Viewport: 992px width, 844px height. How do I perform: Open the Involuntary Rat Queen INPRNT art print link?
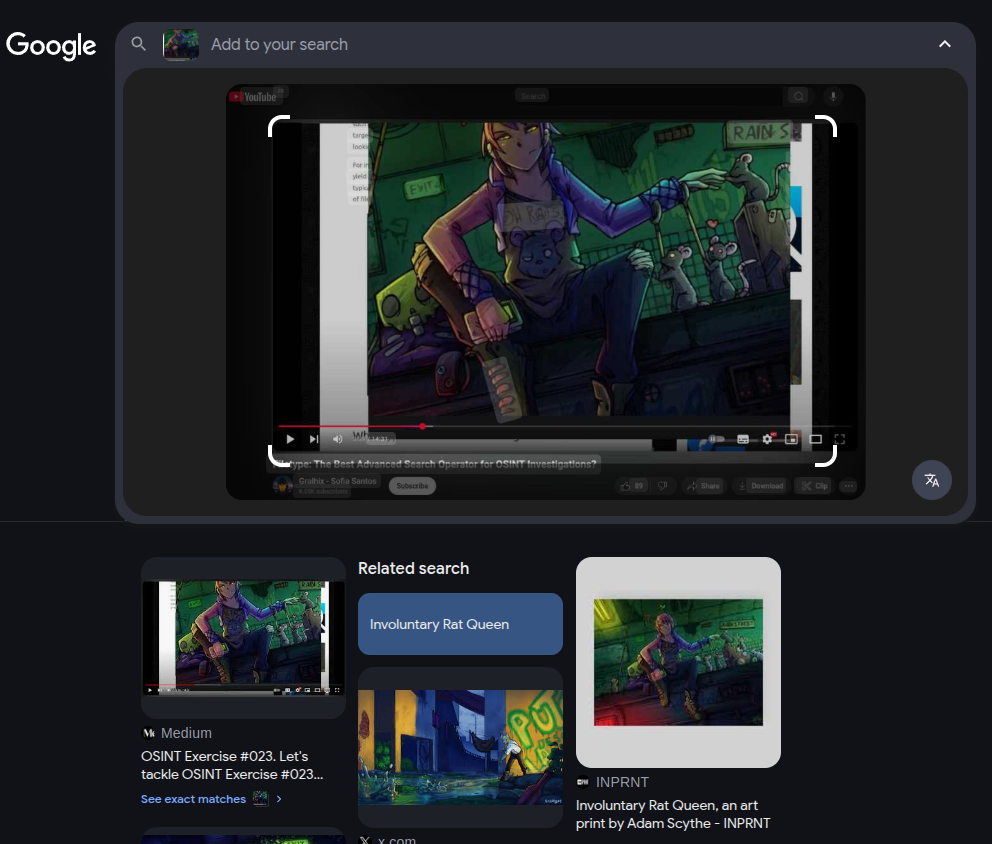(x=673, y=814)
